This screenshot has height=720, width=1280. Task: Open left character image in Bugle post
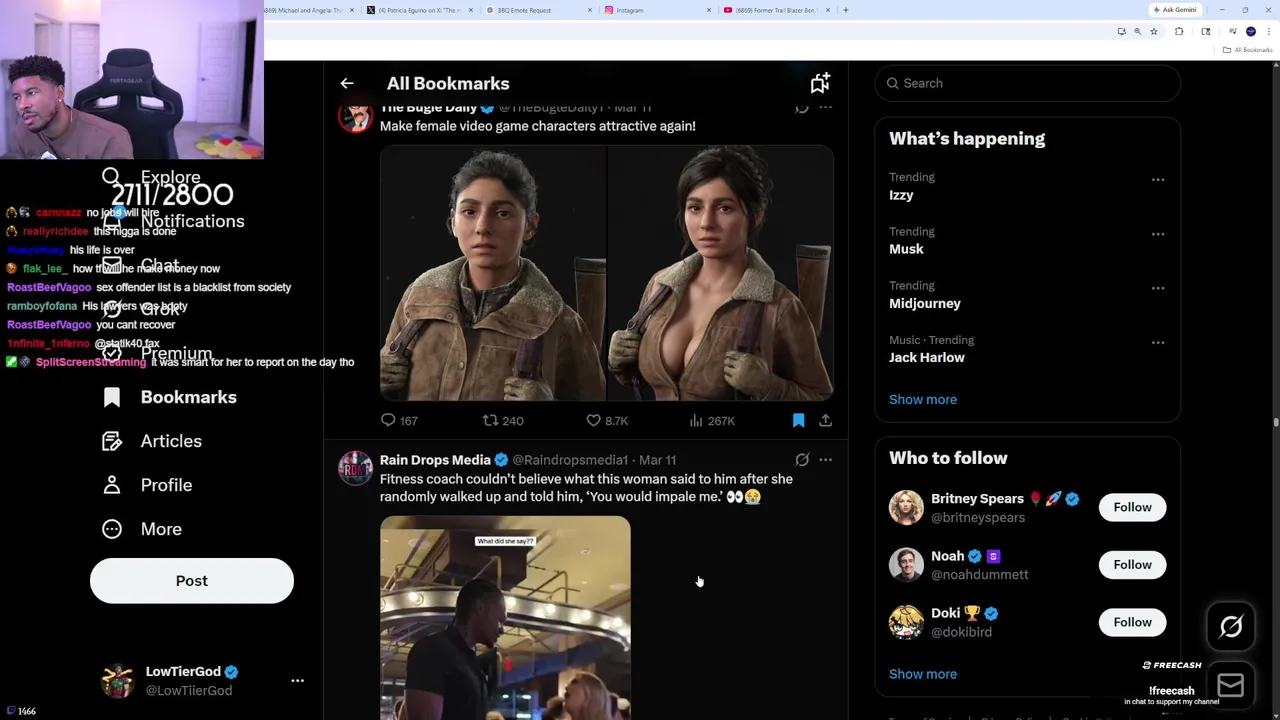[493, 273]
